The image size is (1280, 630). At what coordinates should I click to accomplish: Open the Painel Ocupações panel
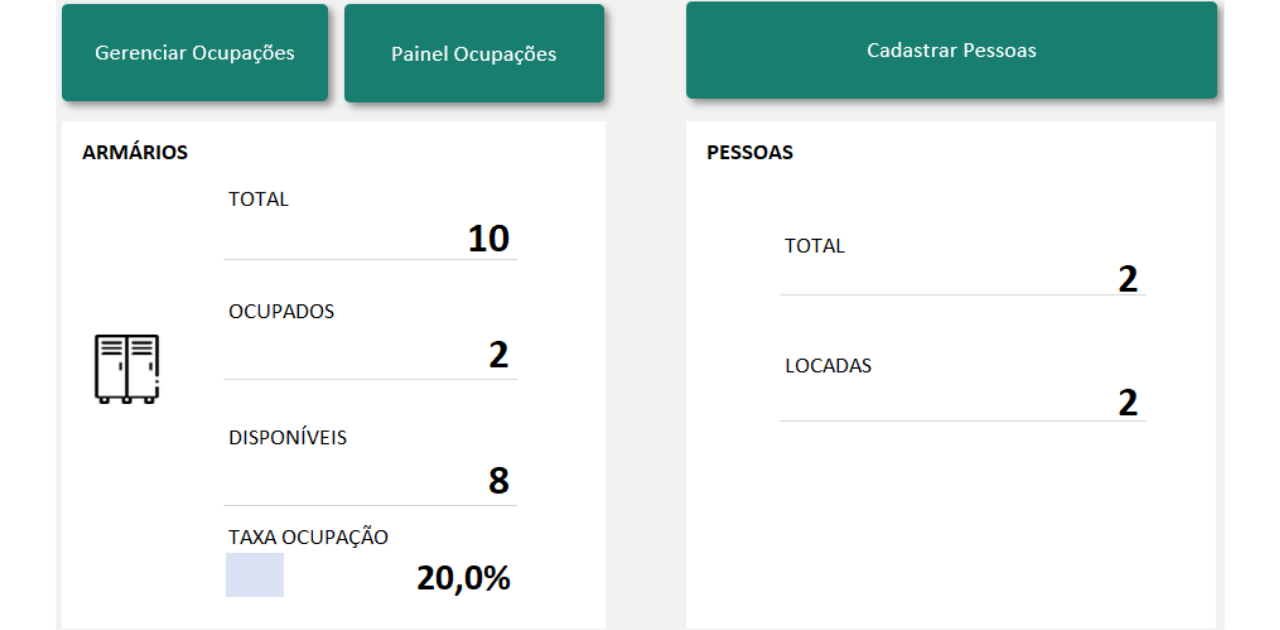coord(474,54)
